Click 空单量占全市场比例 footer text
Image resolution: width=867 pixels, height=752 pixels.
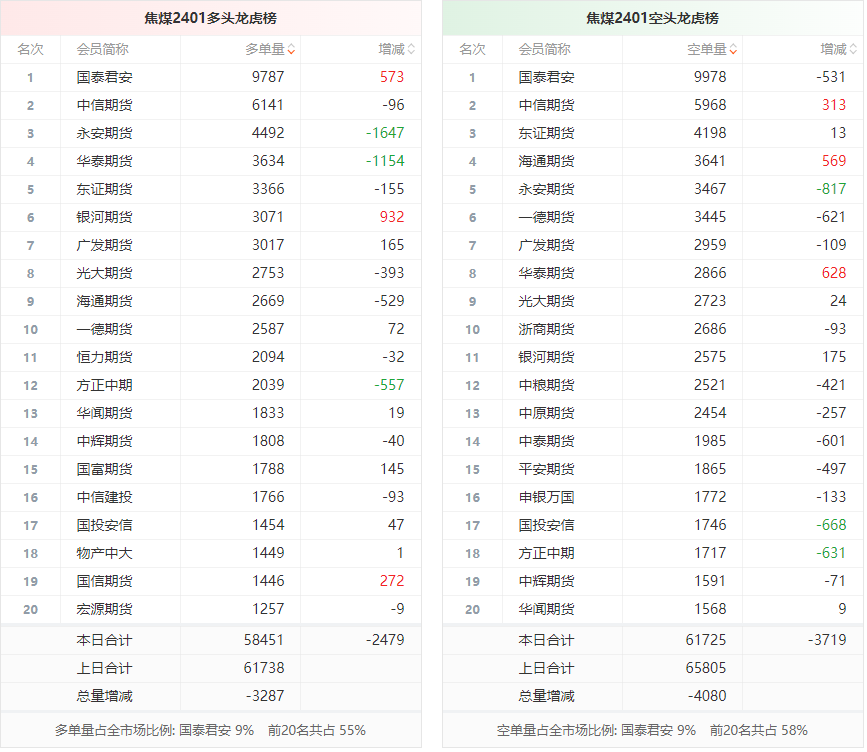point(652,731)
